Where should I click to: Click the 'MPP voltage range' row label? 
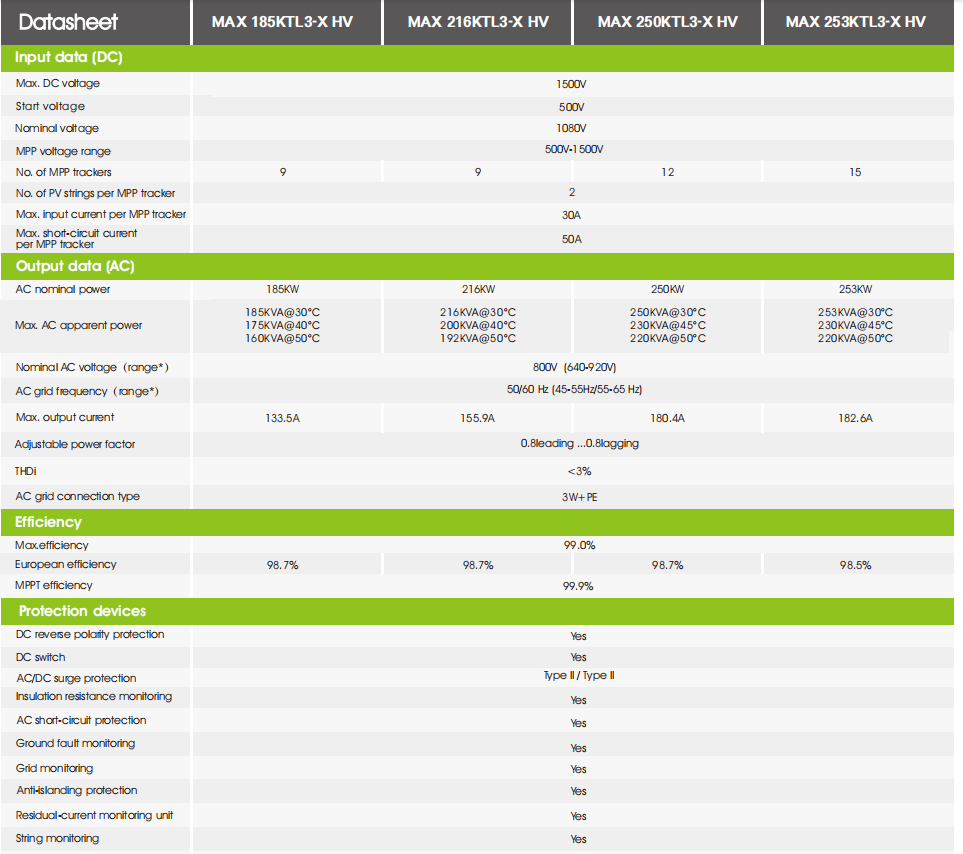tap(63, 151)
